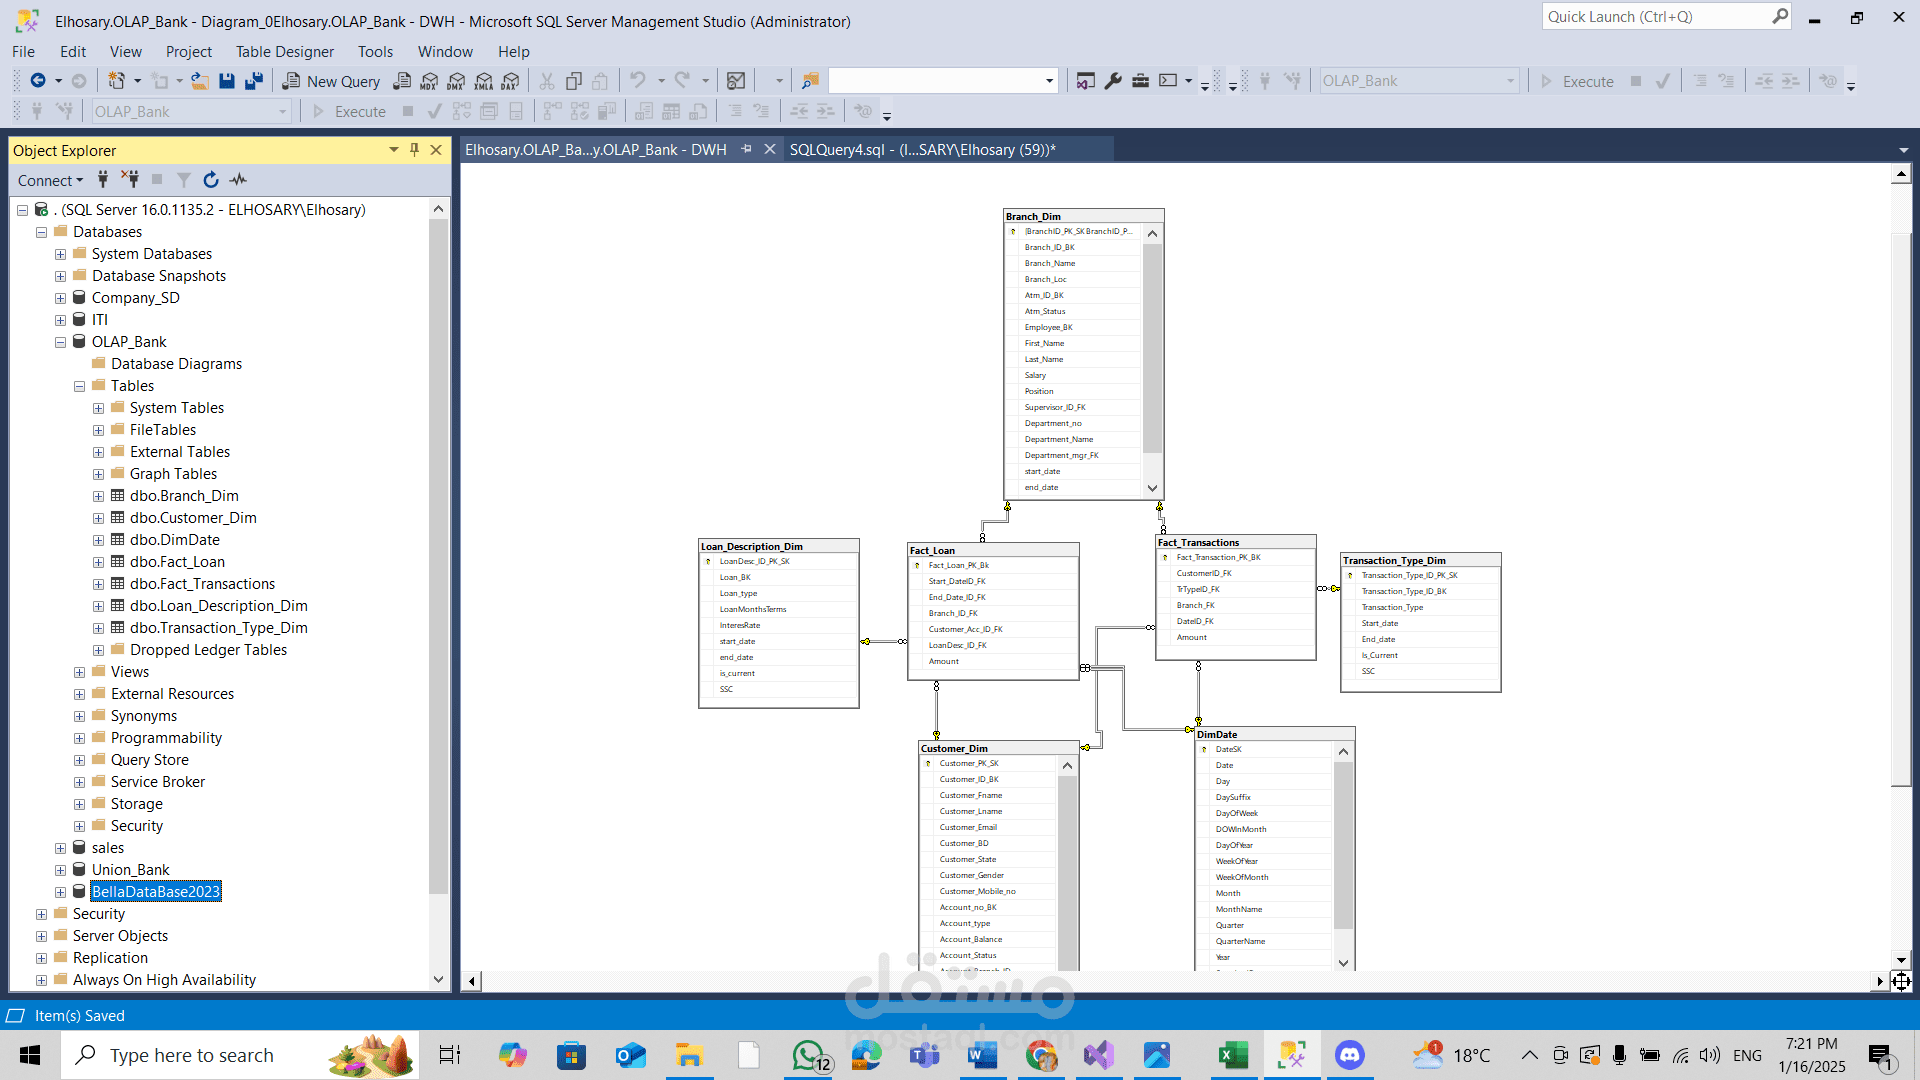This screenshot has height=1080, width=1920.
Task: Toggle Auto Hide pin on Object Explorer
Action: [415, 150]
